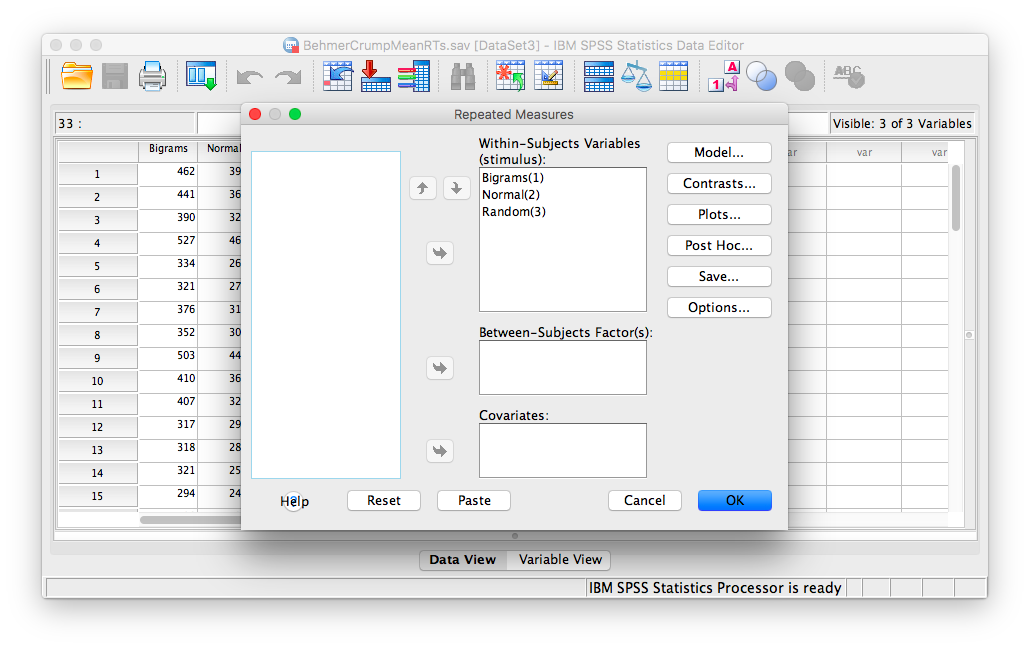Click the Print icon in toolbar
This screenshot has height=649, width=1030.
coord(152,76)
